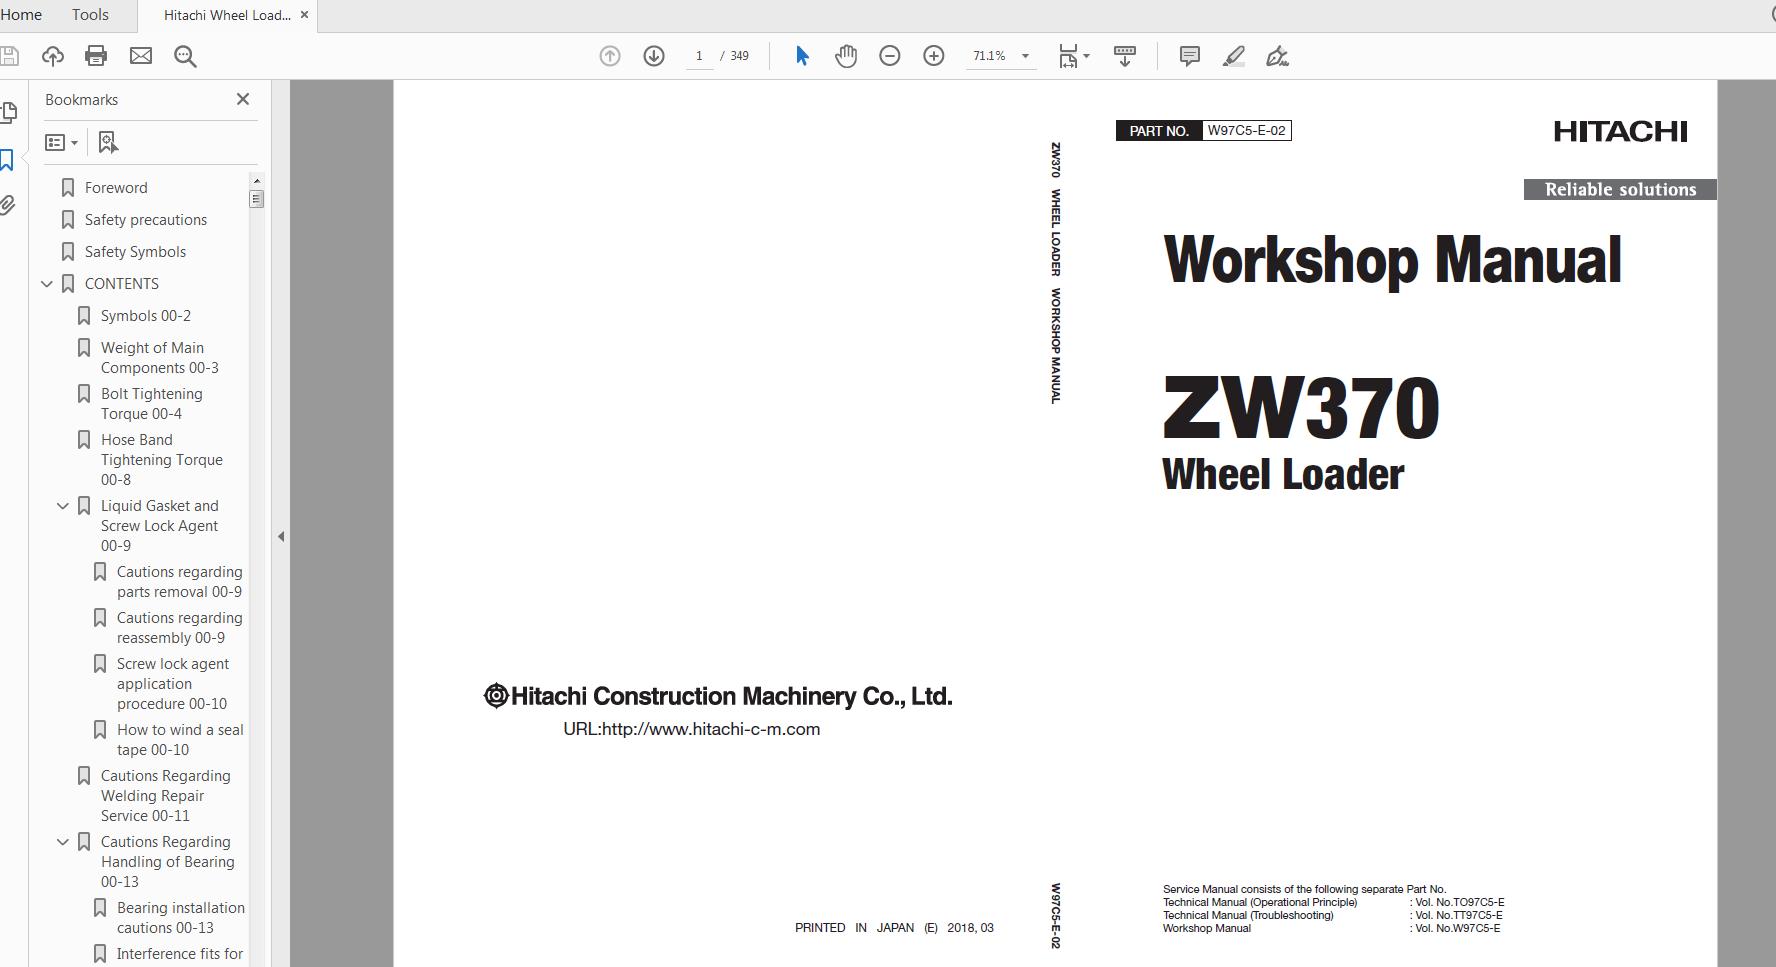Switch to Home tab
1776x967 pixels.
(21, 15)
